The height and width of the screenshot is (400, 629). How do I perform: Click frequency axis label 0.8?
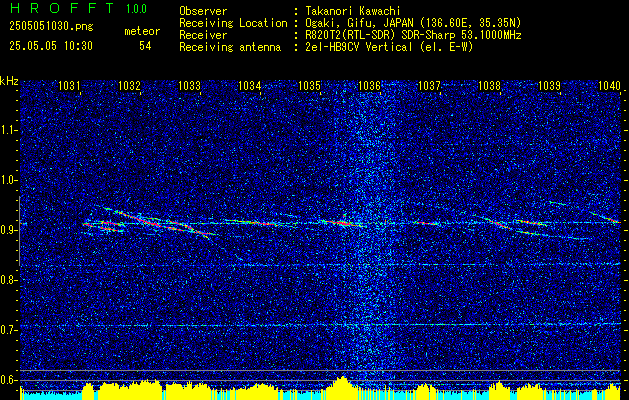coord(8,280)
